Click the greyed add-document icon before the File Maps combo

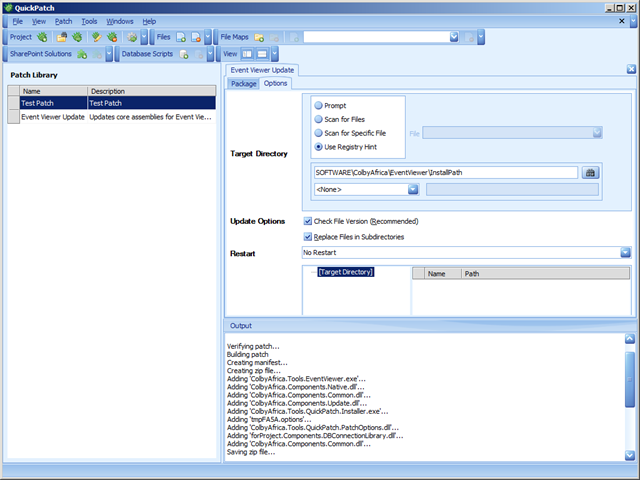294,37
